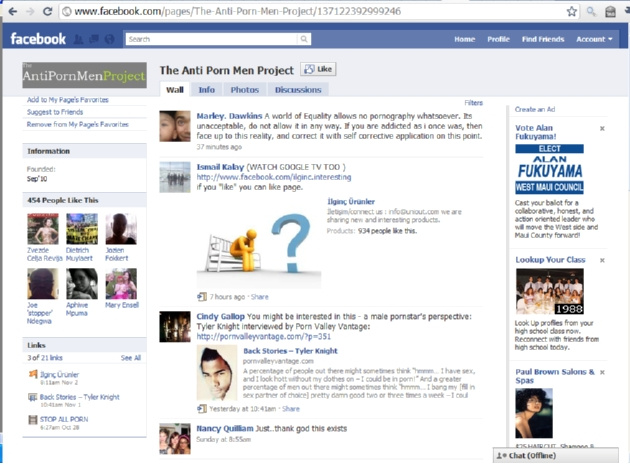
Task: Click Dietrich Muylaert fan thumbnail
Action: coord(82,229)
